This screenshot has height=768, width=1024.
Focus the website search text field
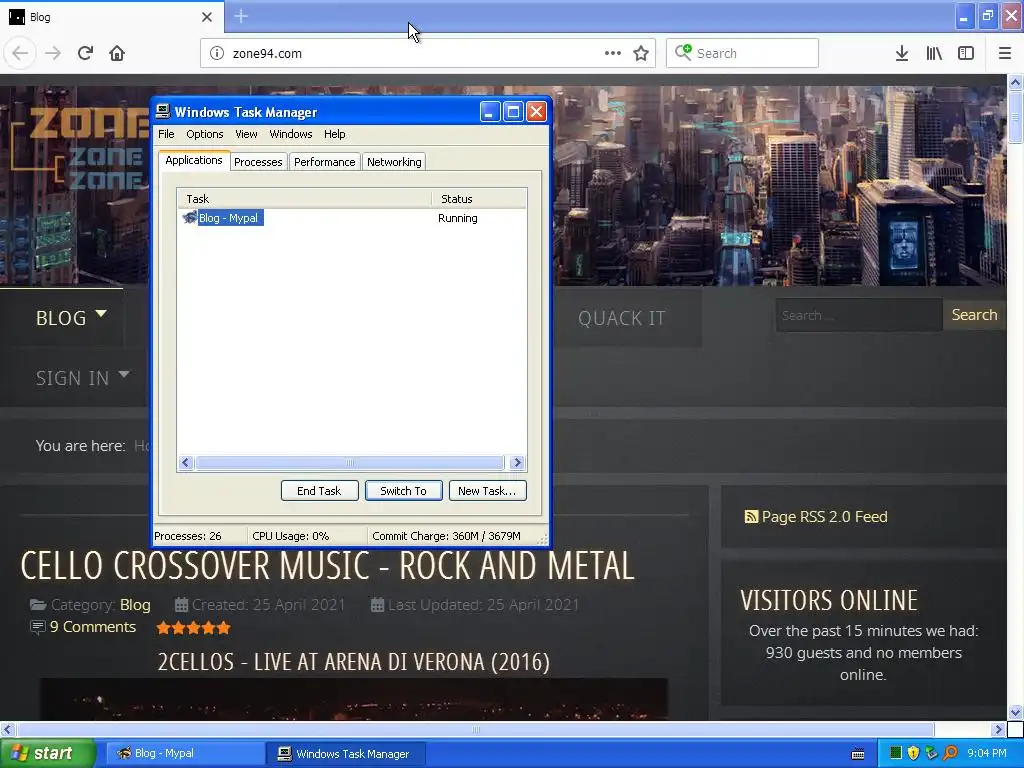[859, 315]
